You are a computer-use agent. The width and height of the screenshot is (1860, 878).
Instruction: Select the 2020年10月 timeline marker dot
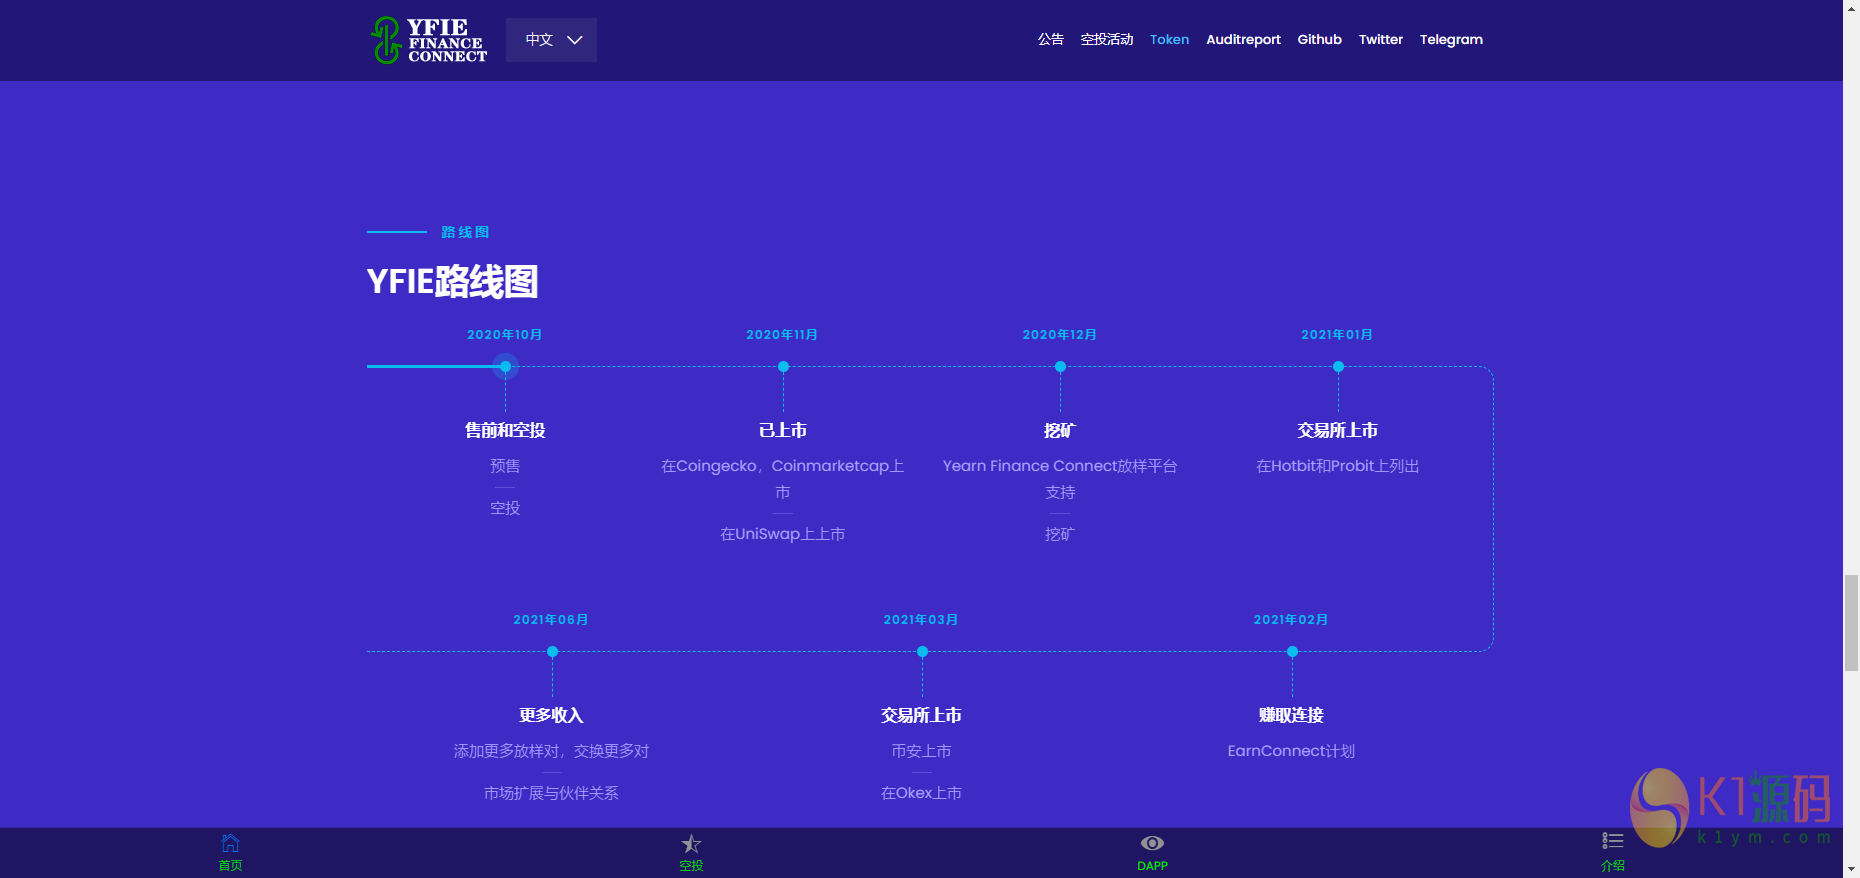pos(506,367)
